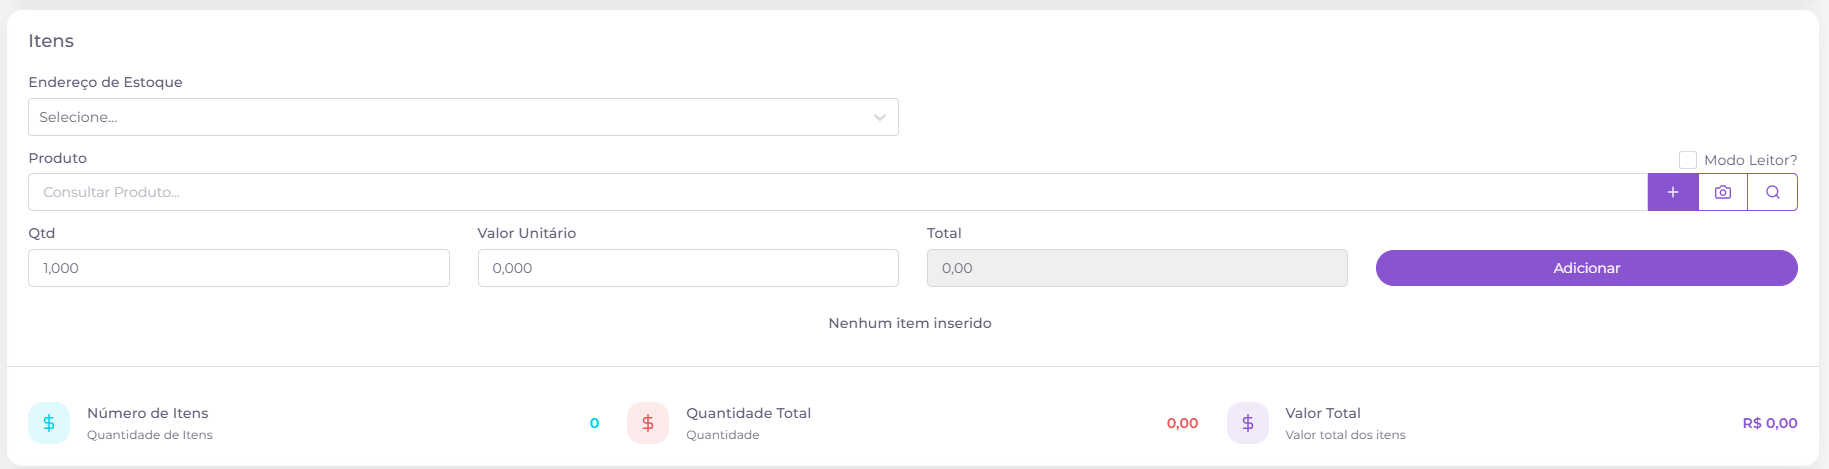Click the Modo Leitor? label

(1751, 160)
